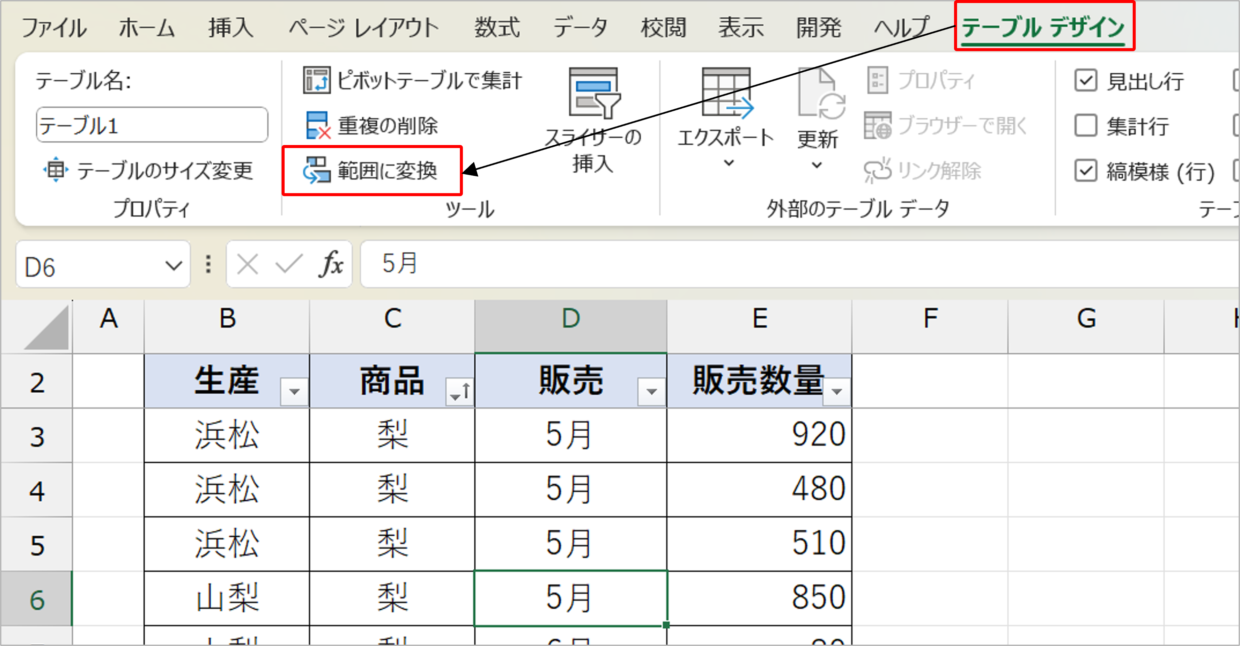Click the Select All corner triangle
The width and height of the screenshot is (1240, 646).
point(45,326)
